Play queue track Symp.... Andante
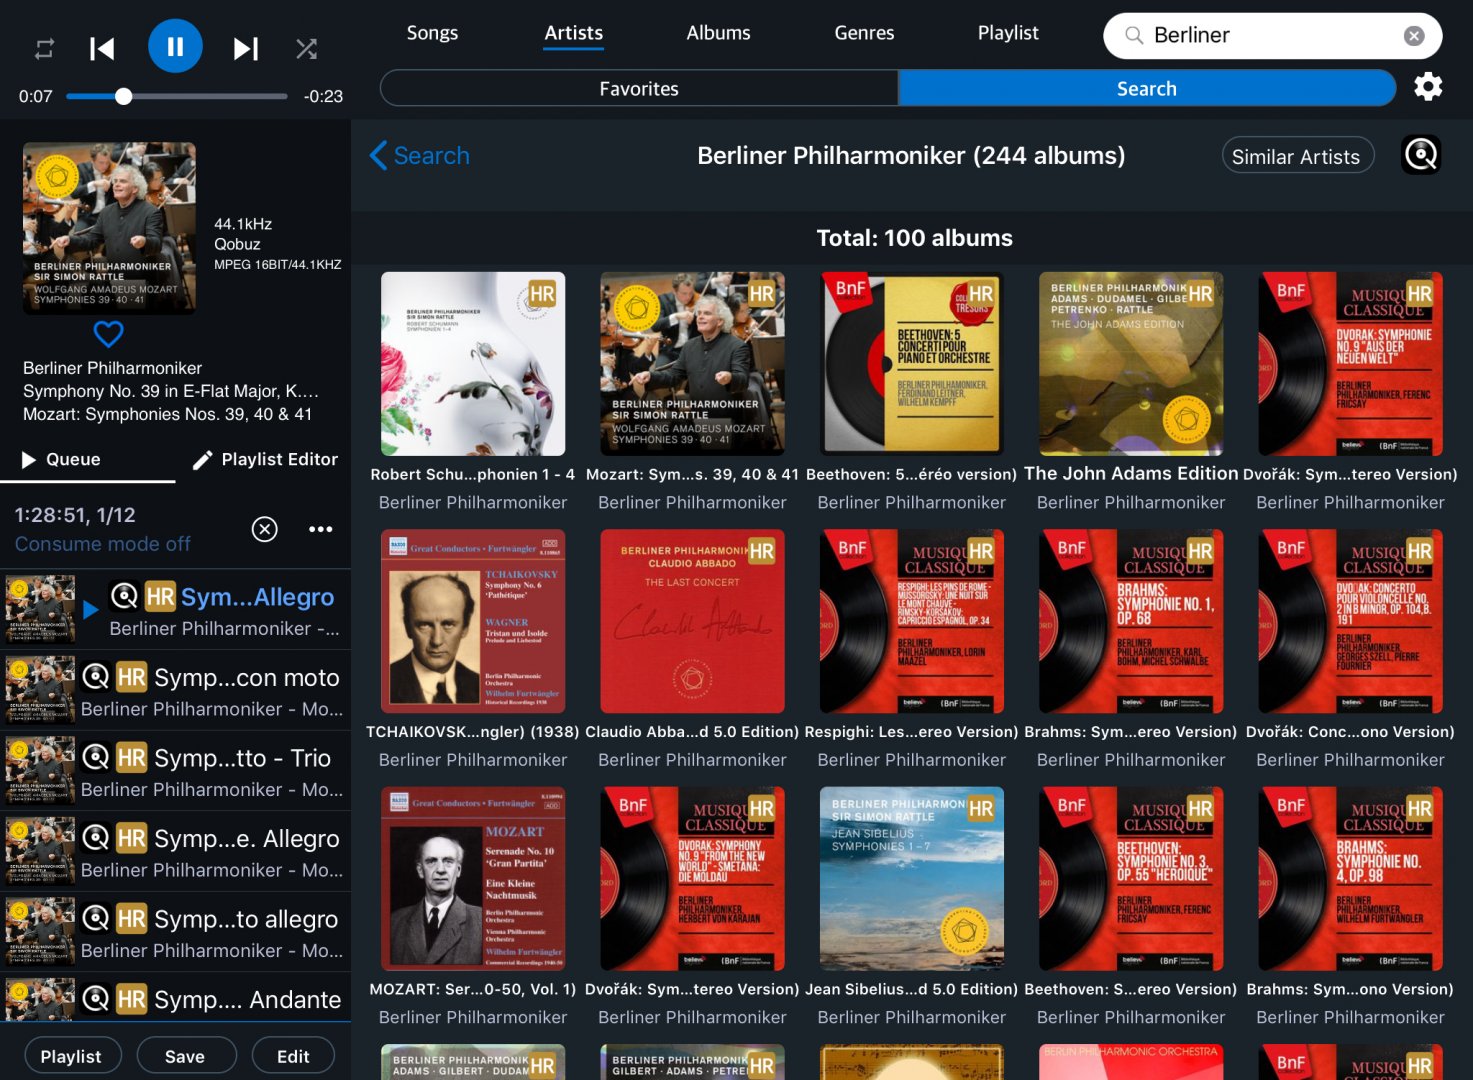Screen dimensions: 1473x1080 [x=175, y=998]
